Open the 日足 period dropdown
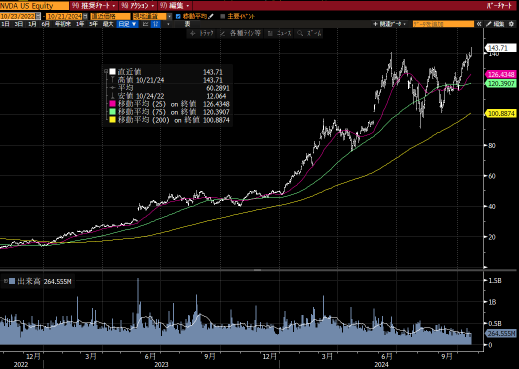Screen dimensions: 519x369 click(x=127, y=24)
